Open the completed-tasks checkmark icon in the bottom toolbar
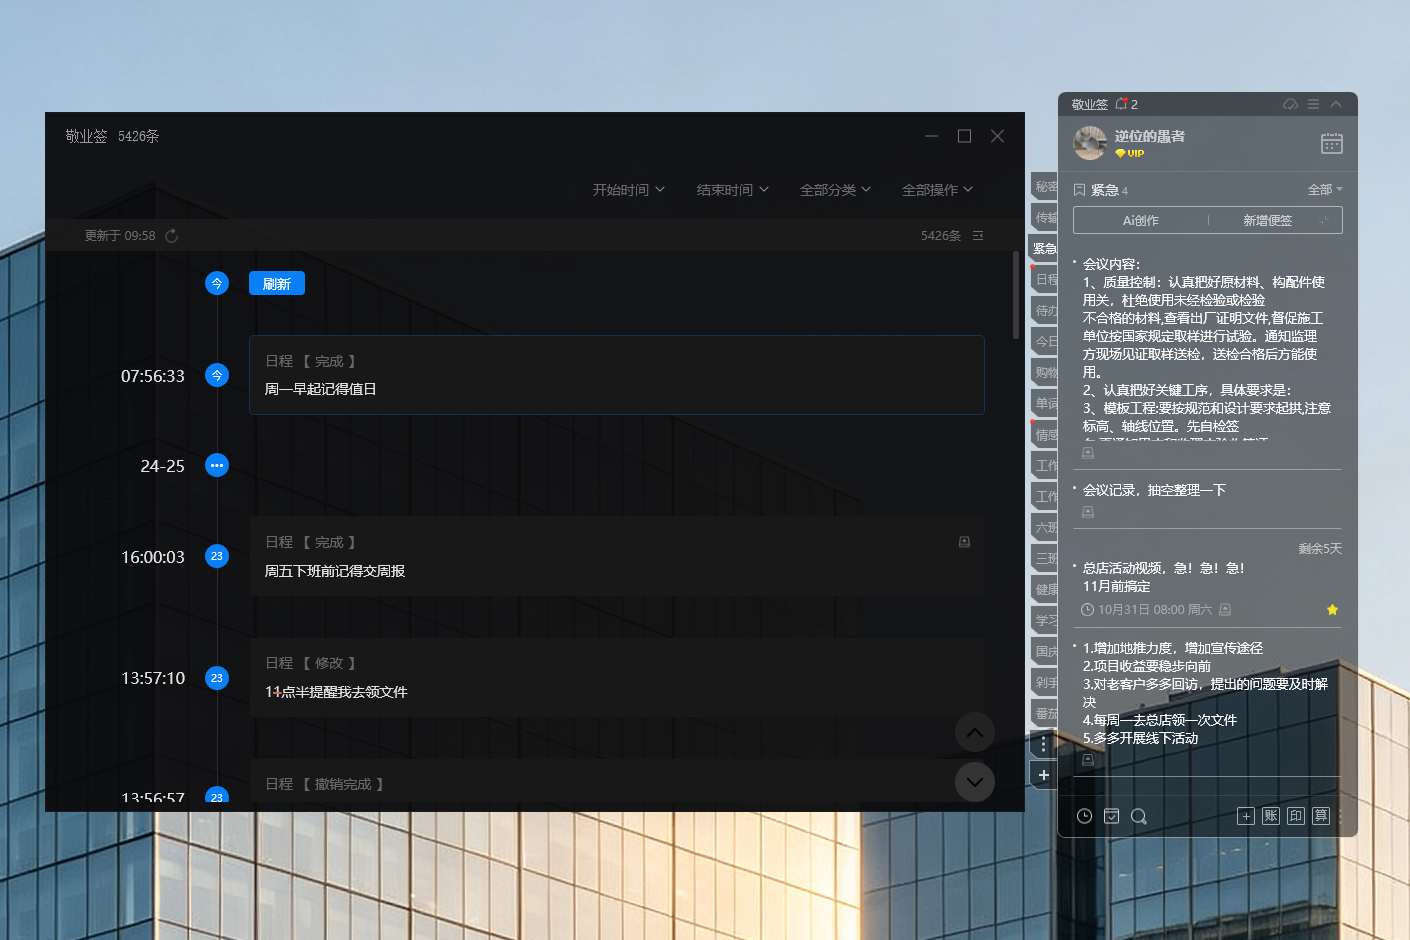Screen dimensions: 1410x940 click(1111, 816)
